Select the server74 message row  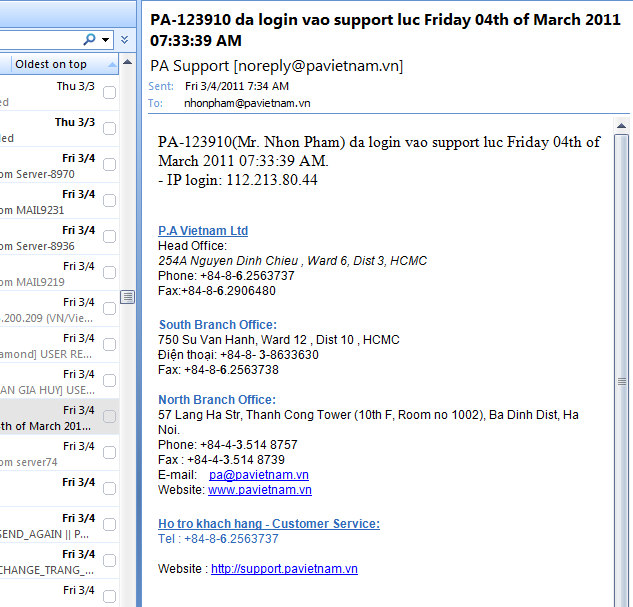coord(59,453)
